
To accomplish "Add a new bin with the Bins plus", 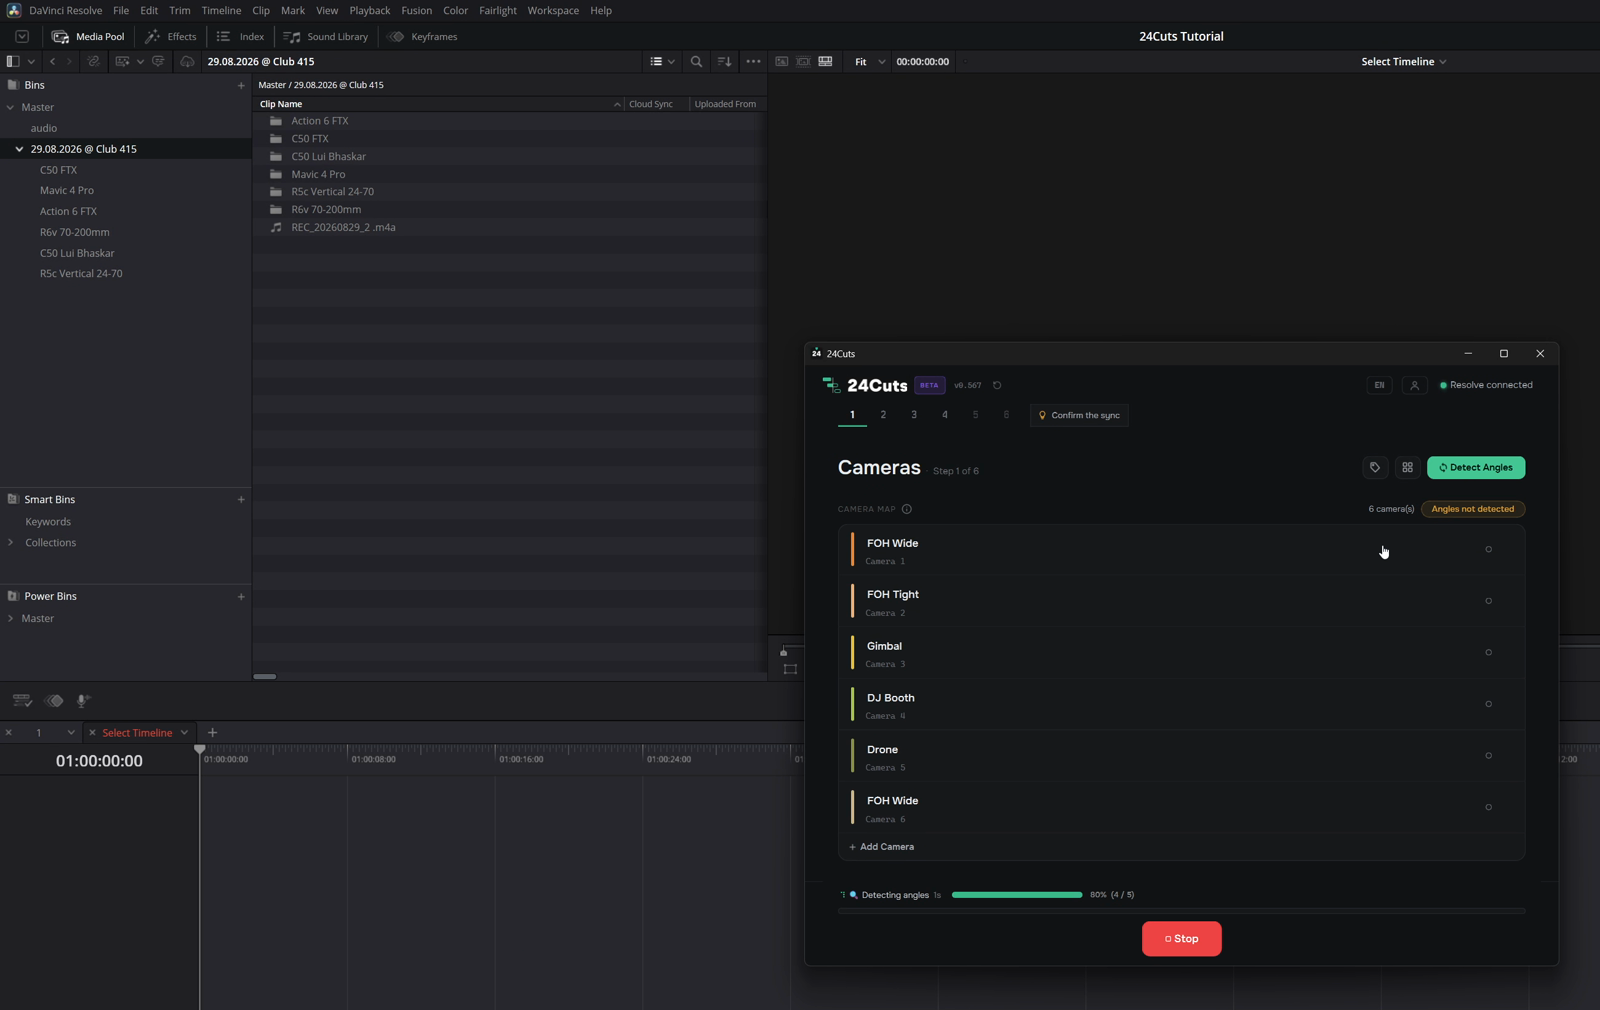I will pos(241,86).
